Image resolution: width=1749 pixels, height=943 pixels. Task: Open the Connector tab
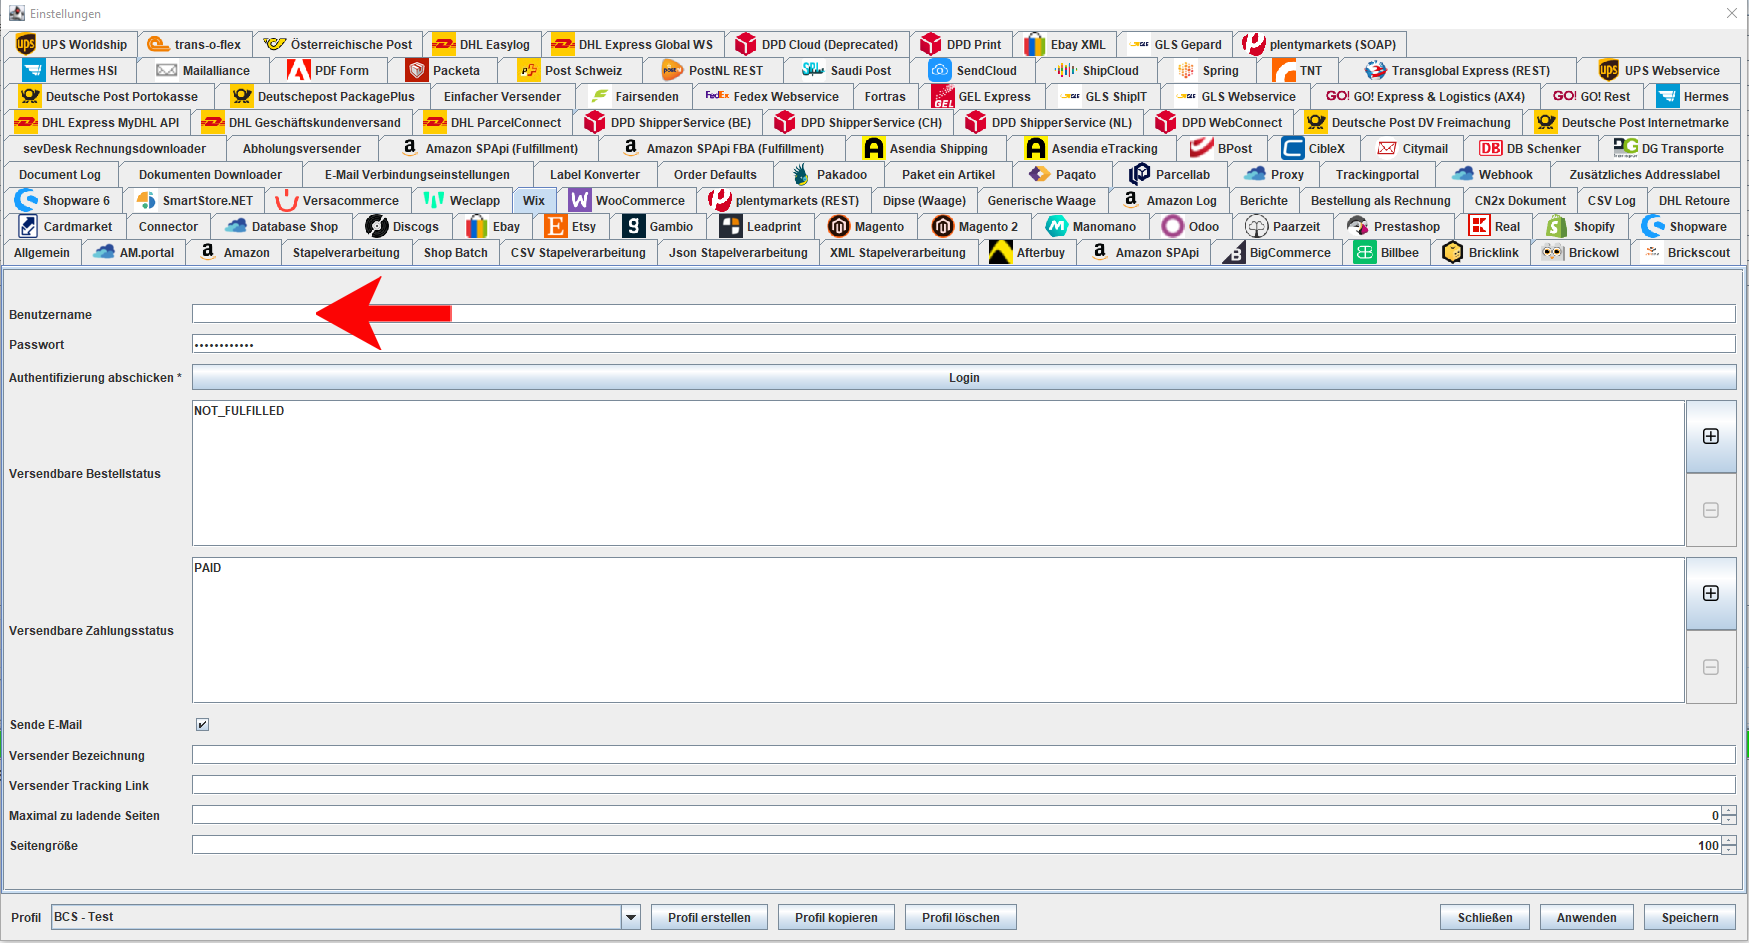(x=168, y=226)
